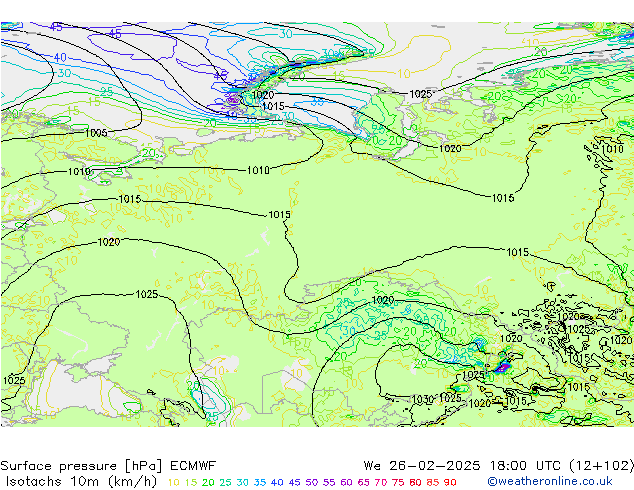
Task: Click the "We 26-02-2025 18:00 UTC" date text
Action: pos(462,466)
